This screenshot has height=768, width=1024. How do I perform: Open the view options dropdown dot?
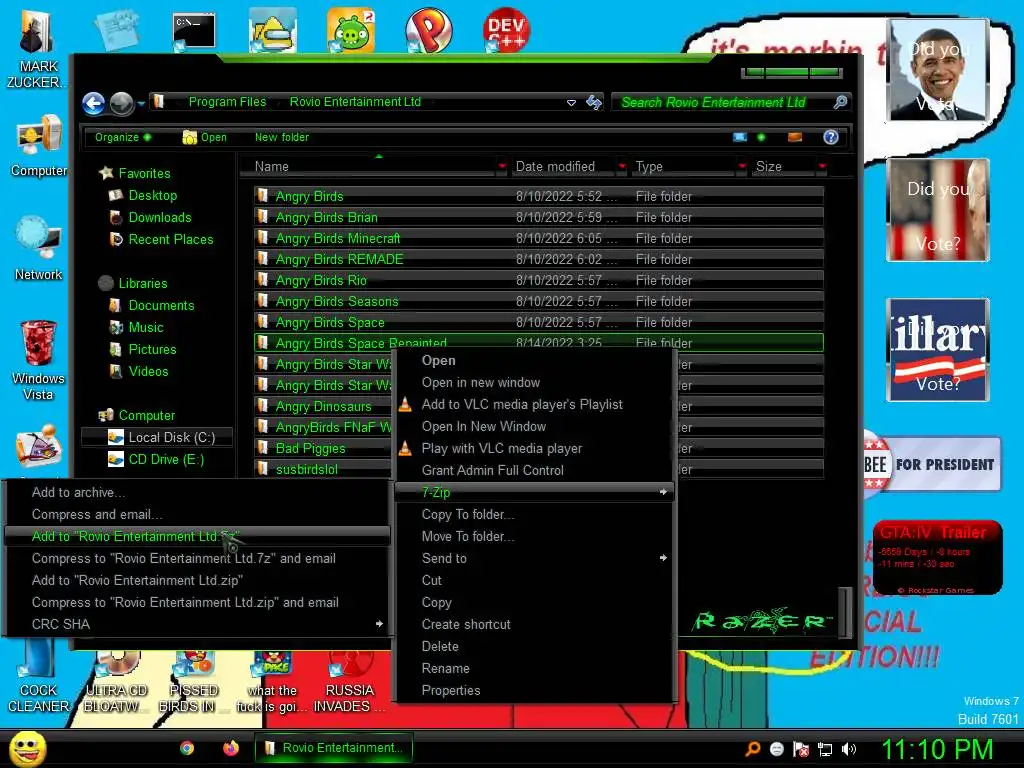point(761,137)
